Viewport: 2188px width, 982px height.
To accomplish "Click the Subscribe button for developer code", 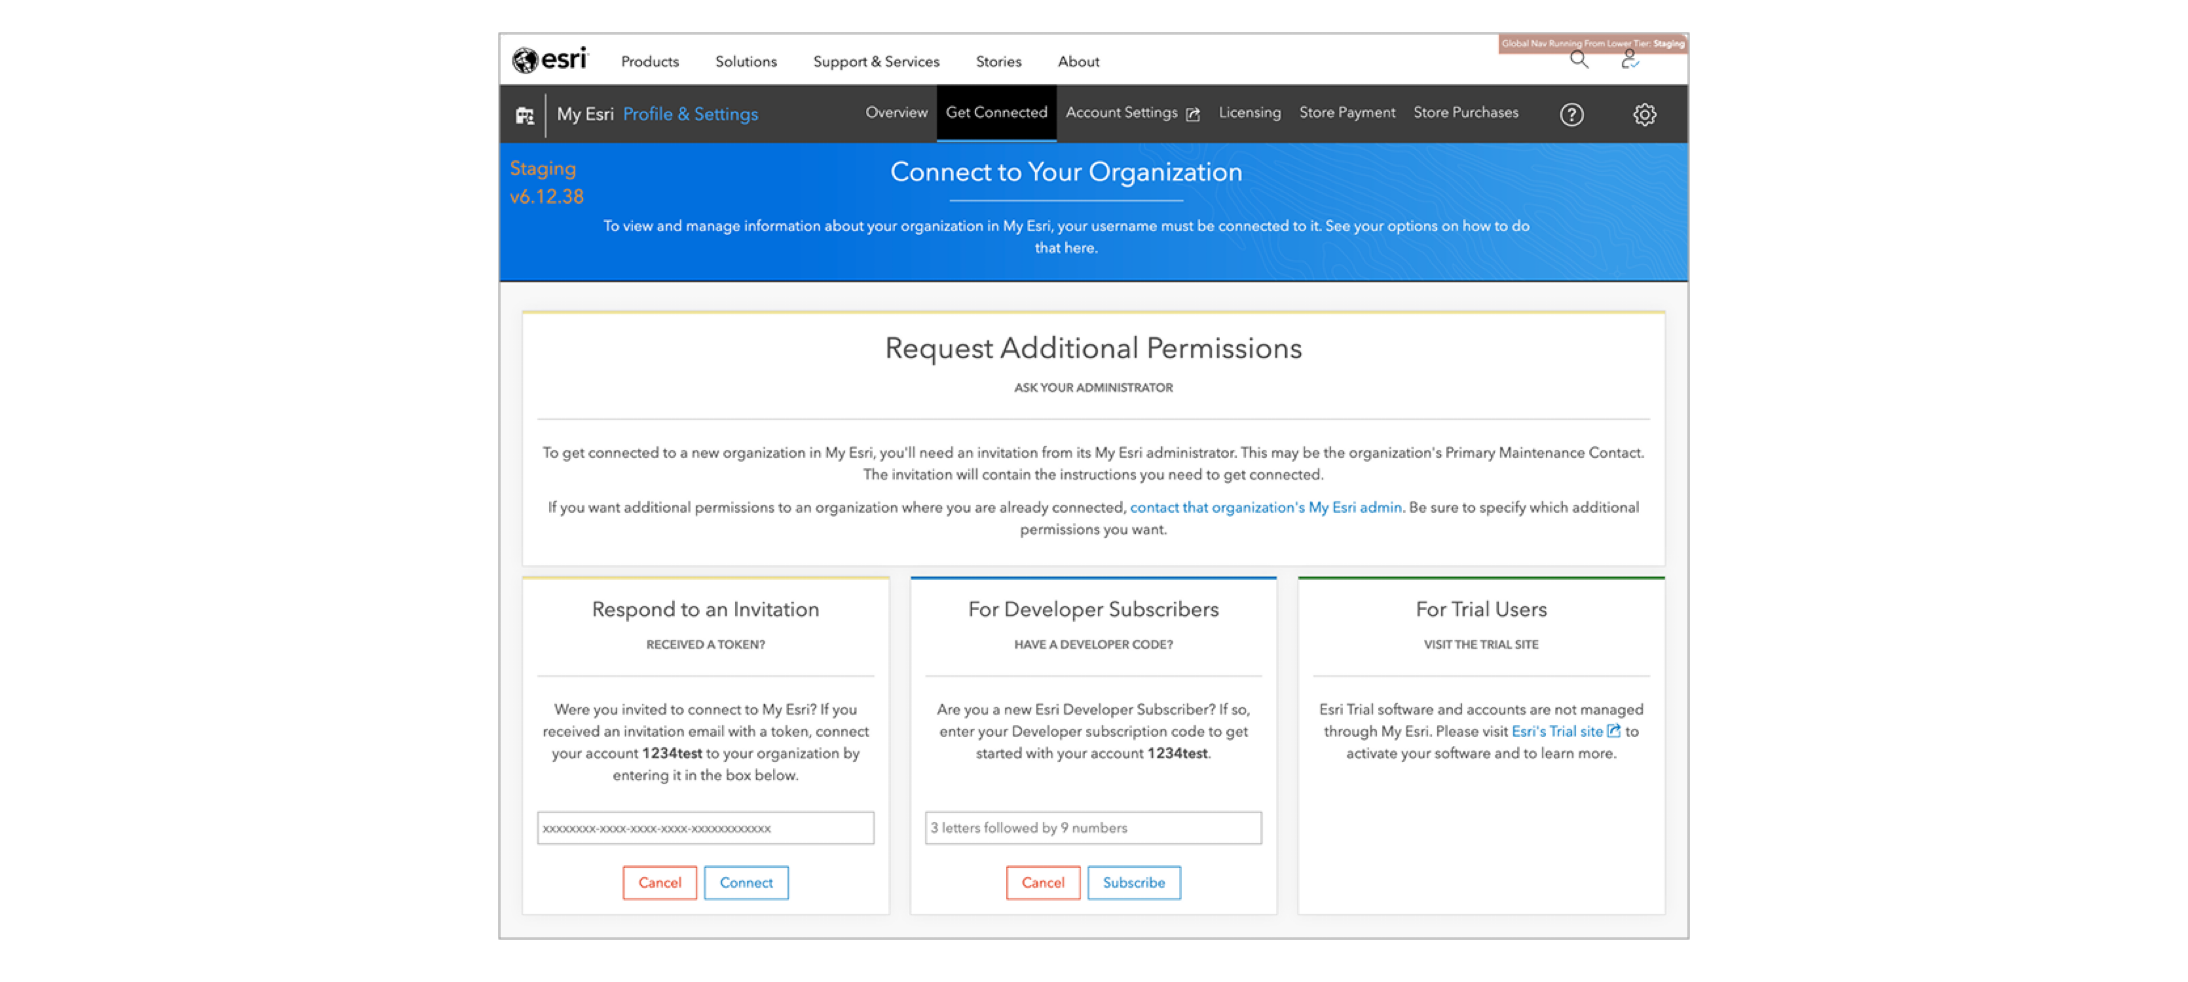I will [1133, 882].
